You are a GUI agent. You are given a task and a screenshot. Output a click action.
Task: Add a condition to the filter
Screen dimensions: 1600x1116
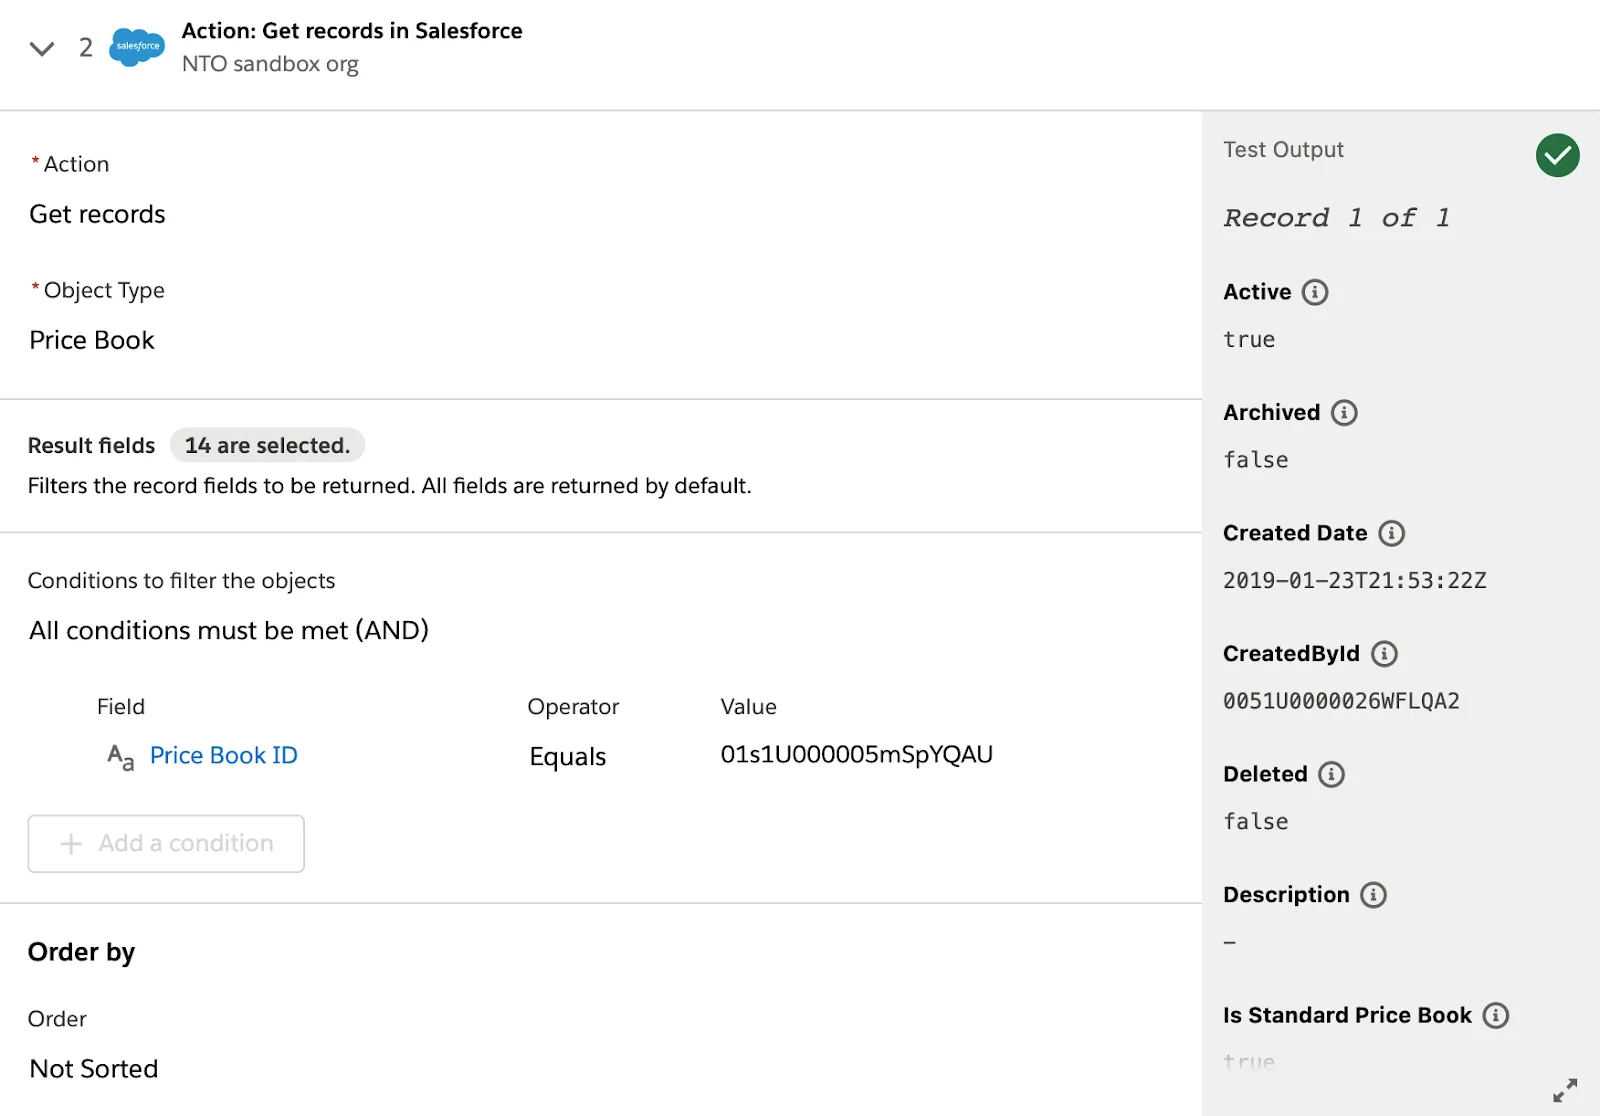pyautogui.click(x=165, y=843)
